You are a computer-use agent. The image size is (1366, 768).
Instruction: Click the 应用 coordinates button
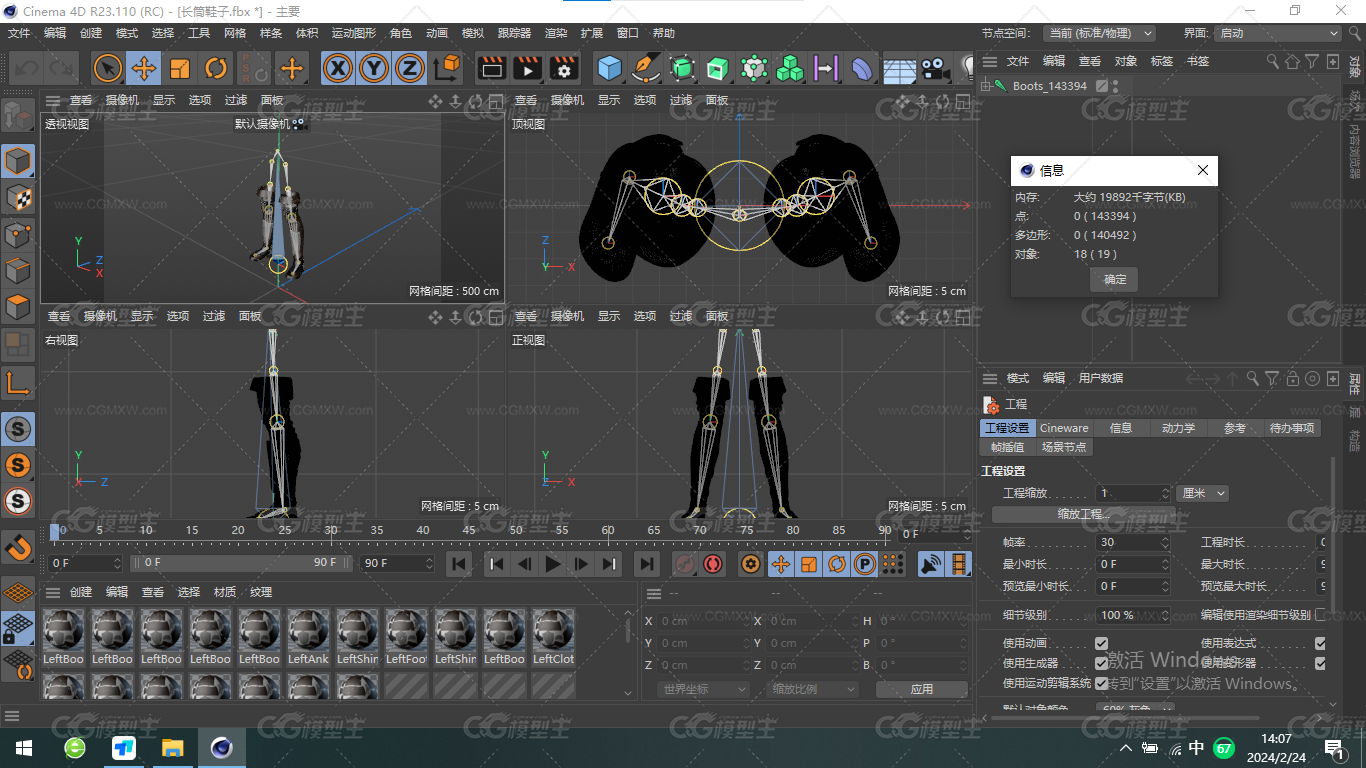pos(921,689)
